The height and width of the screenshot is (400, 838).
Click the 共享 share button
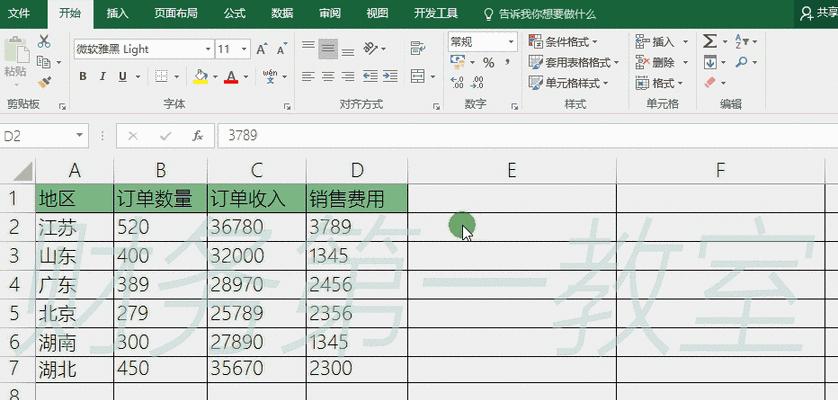[x=819, y=14]
